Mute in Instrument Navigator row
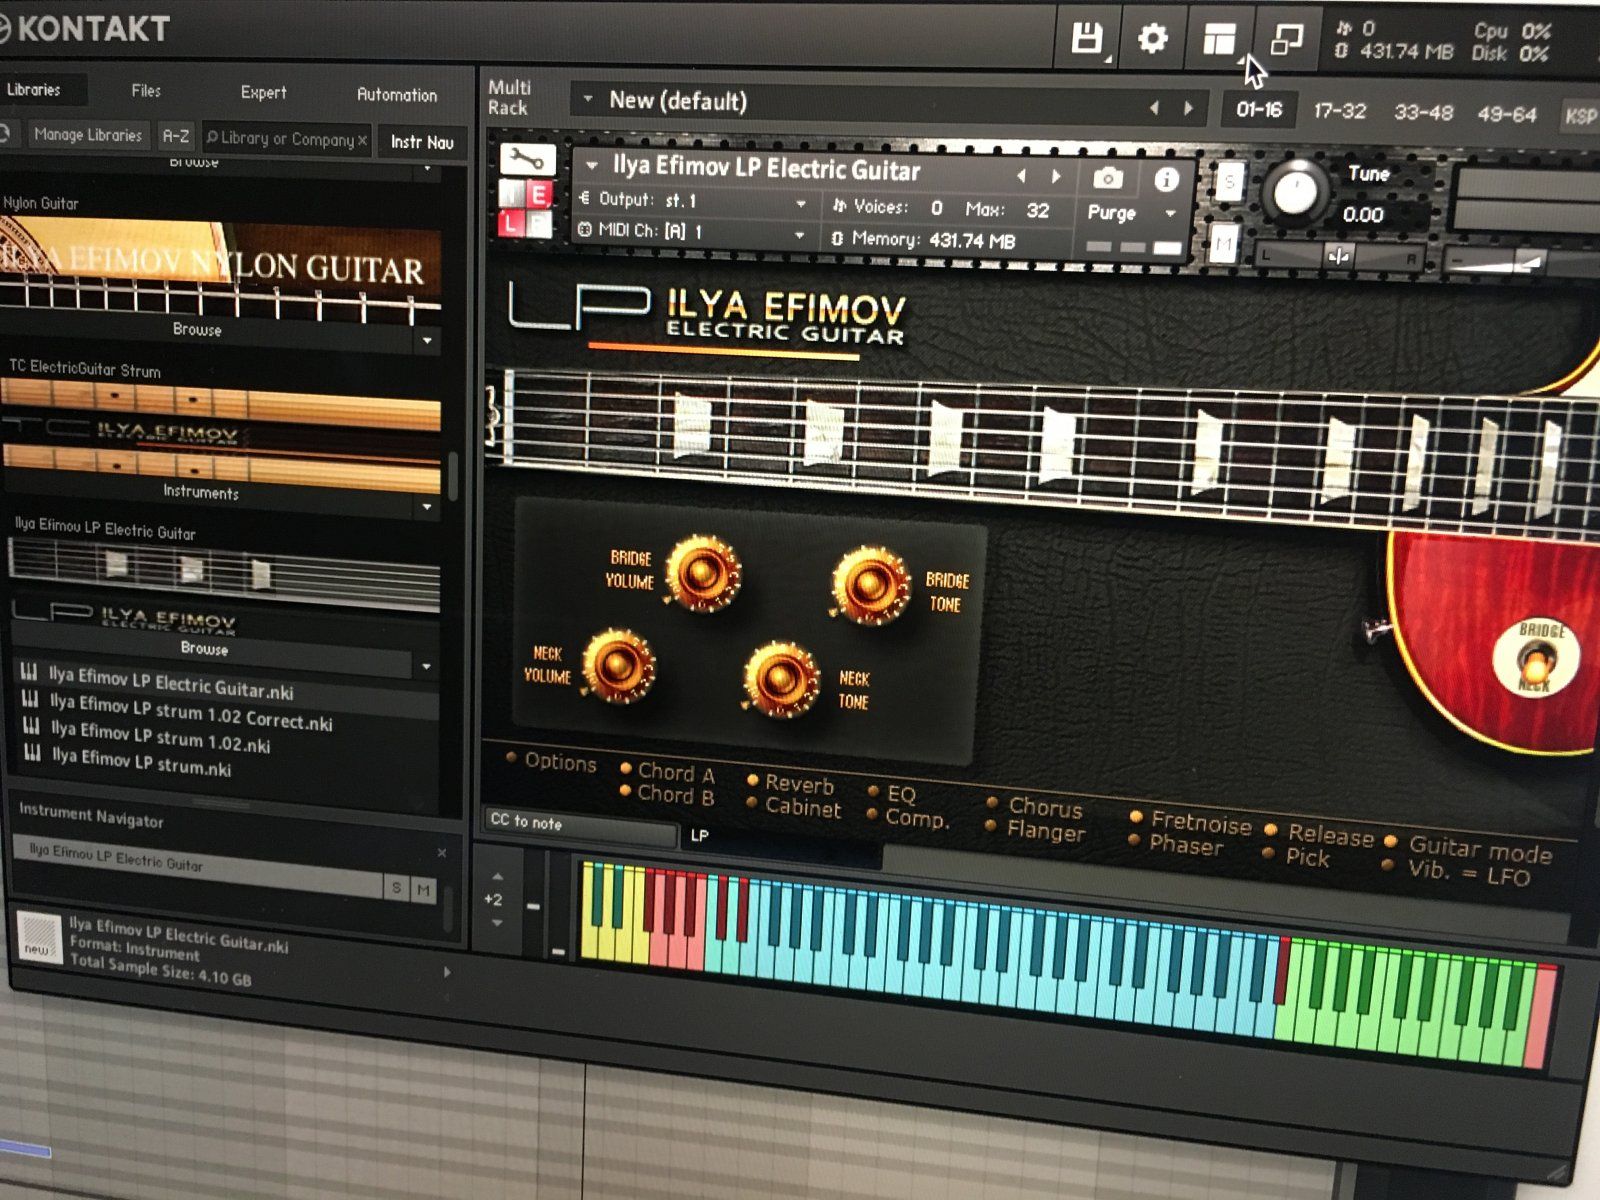This screenshot has width=1600, height=1200. point(424,889)
